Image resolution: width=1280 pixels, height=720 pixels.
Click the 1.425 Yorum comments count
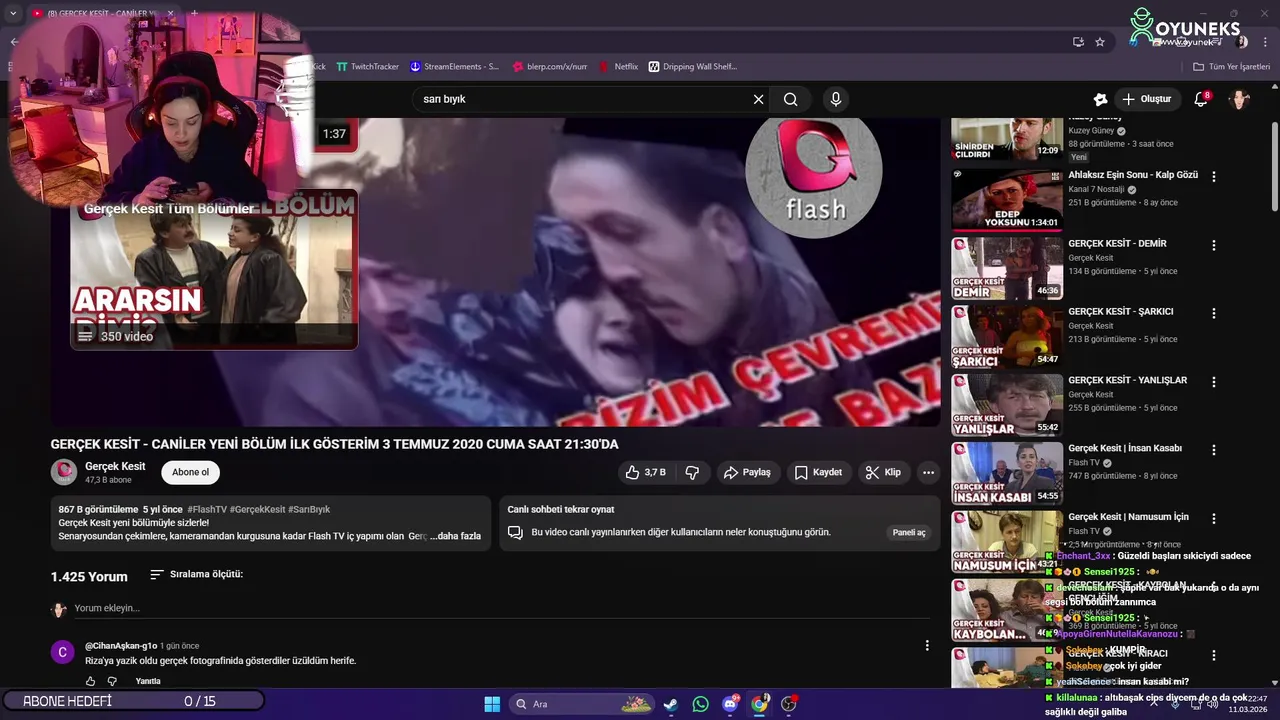(89, 577)
